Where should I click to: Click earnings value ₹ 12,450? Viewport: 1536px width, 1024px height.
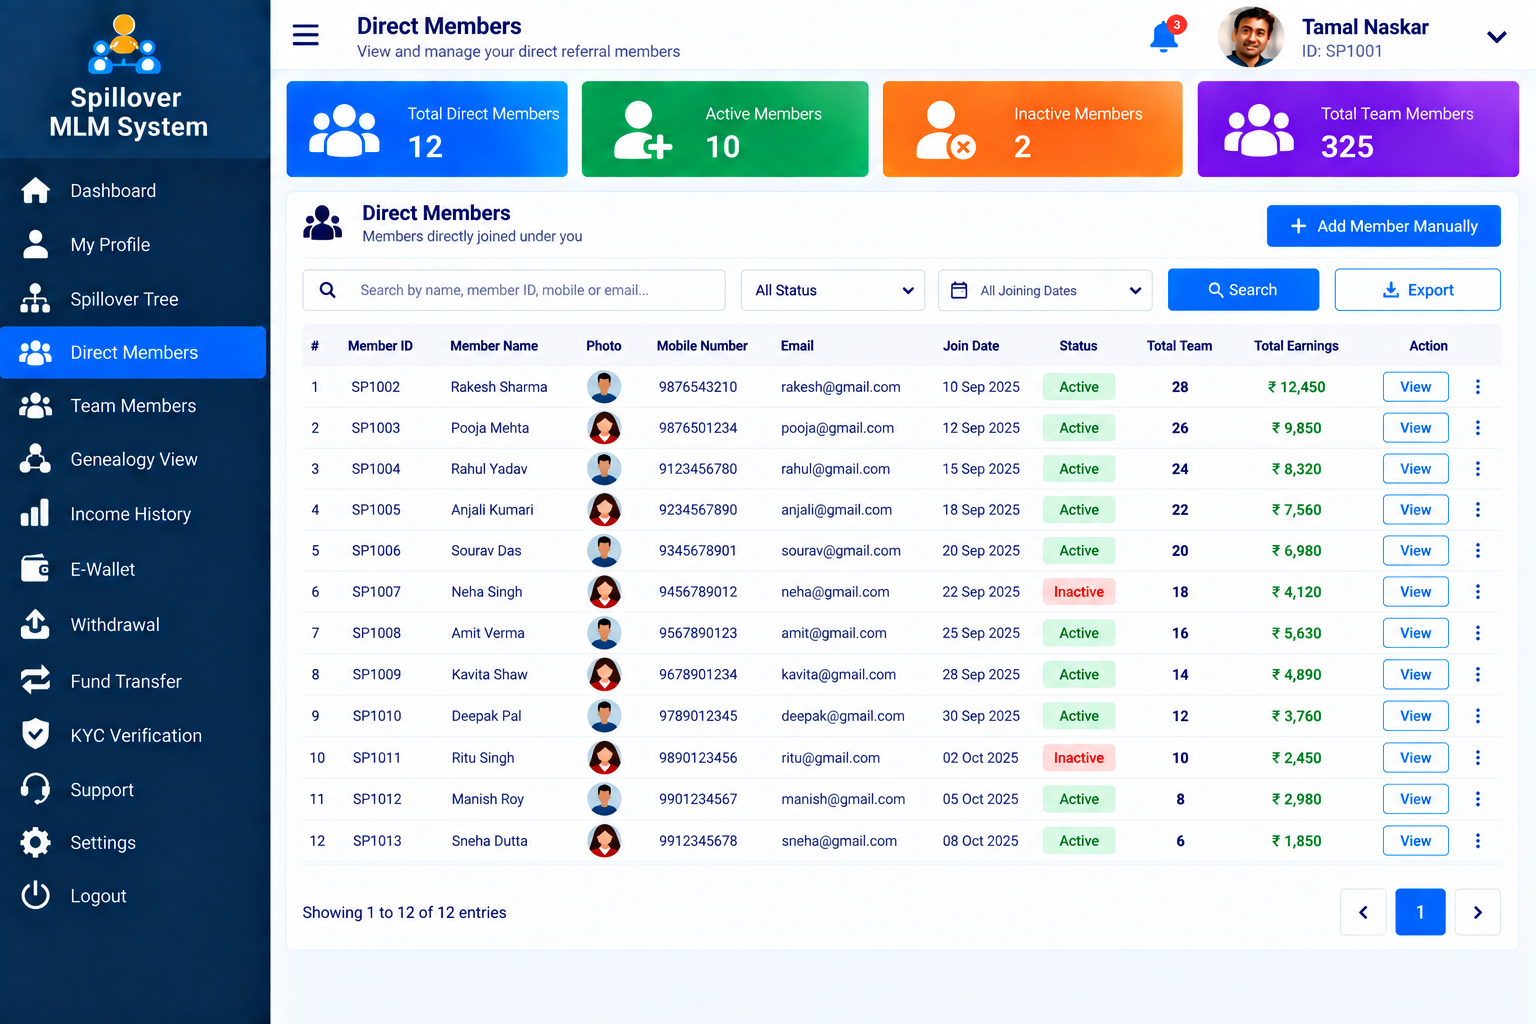pyautogui.click(x=1296, y=387)
